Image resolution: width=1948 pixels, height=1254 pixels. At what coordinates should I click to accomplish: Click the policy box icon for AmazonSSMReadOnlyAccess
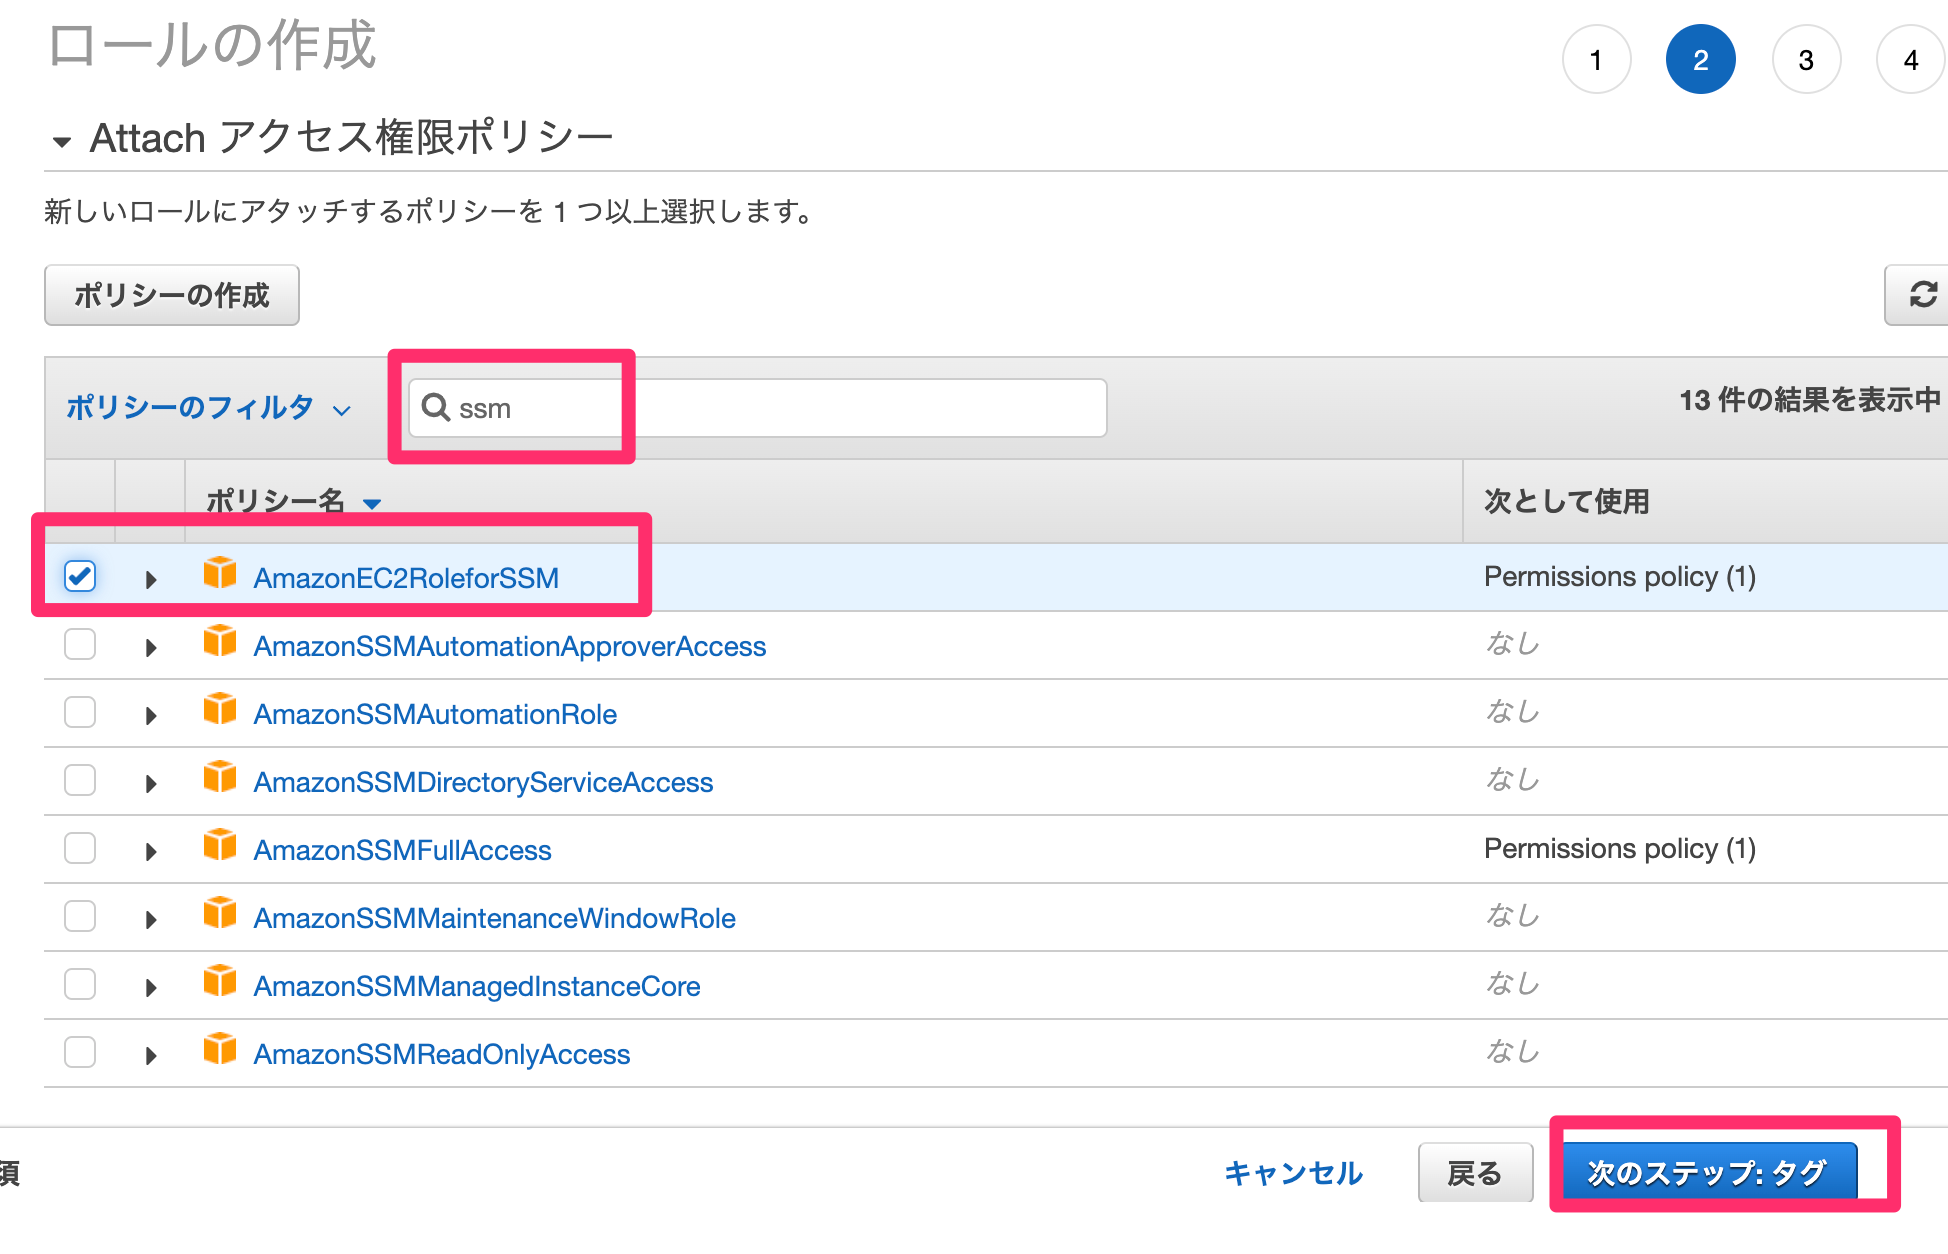click(x=220, y=1050)
